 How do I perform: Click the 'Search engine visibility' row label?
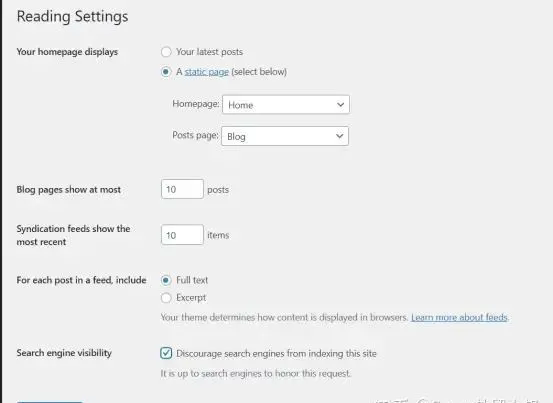tap(64, 353)
